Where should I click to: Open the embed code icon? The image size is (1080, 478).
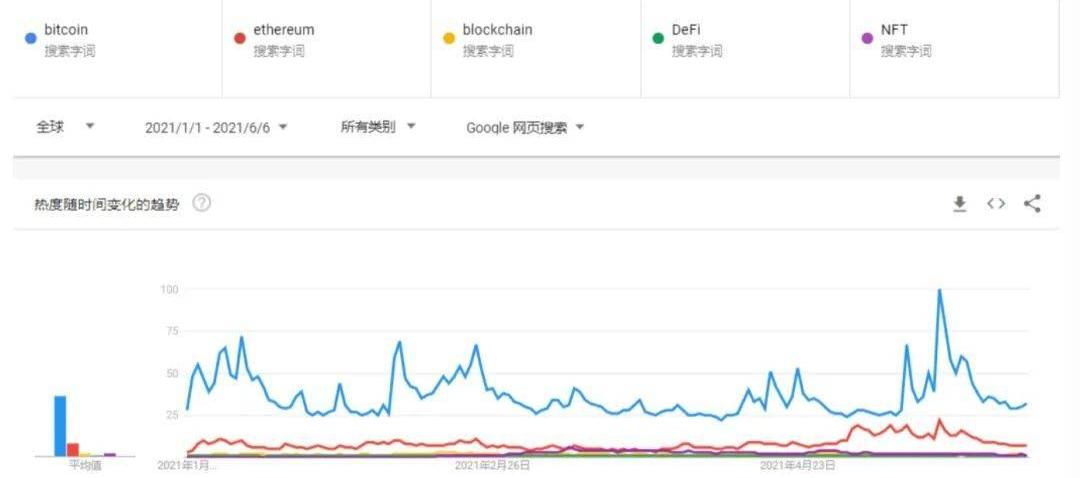tap(996, 204)
